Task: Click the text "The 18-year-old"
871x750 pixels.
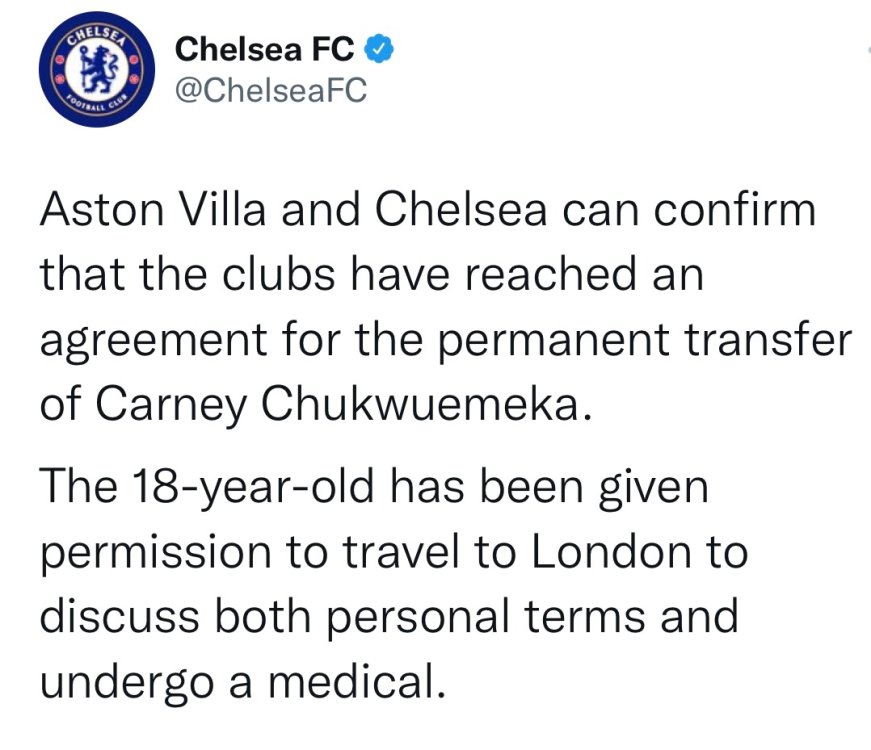Action: (x=208, y=490)
